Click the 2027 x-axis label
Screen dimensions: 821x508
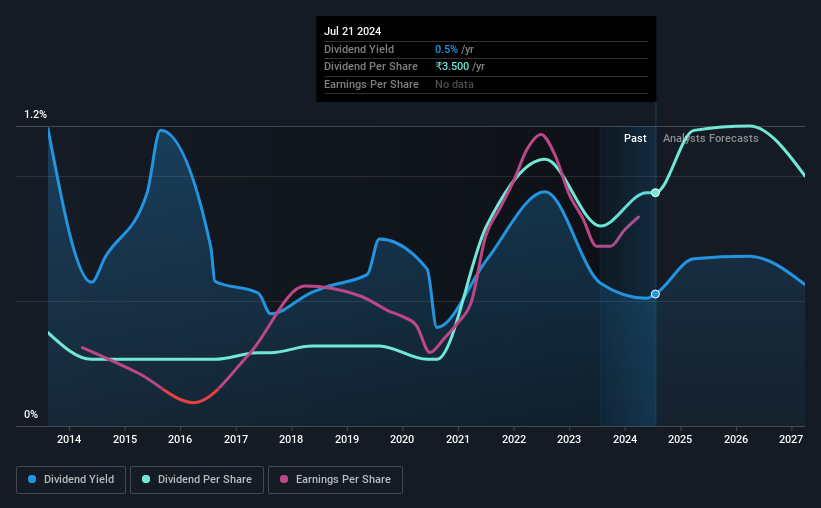pyautogui.click(x=791, y=439)
